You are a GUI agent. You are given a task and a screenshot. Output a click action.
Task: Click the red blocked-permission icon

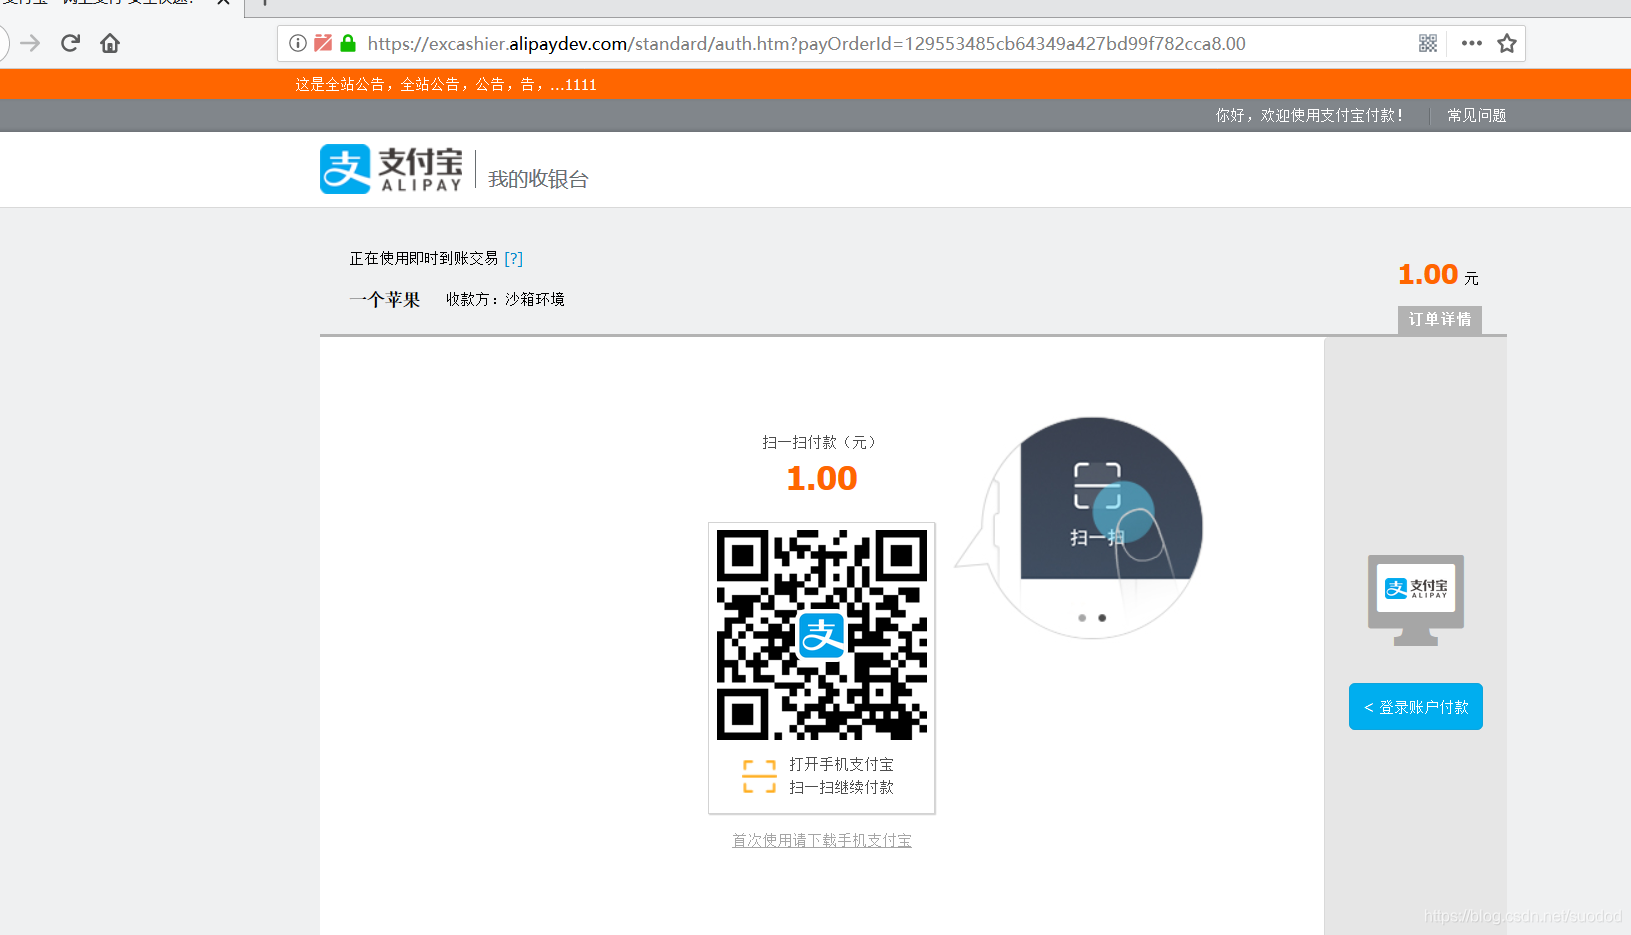(x=323, y=43)
